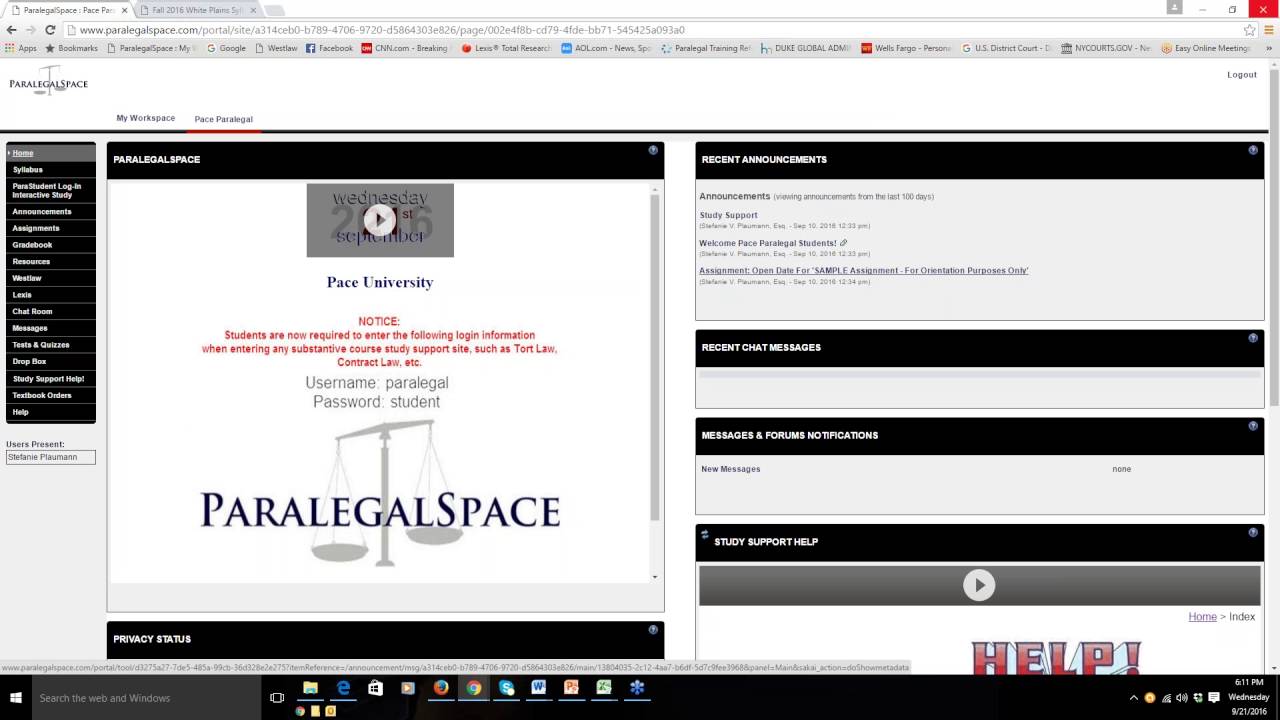The height and width of the screenshot is (720, 1280).
Task: Open PowerPoint from the taskbar
Action: click(571, 688)
